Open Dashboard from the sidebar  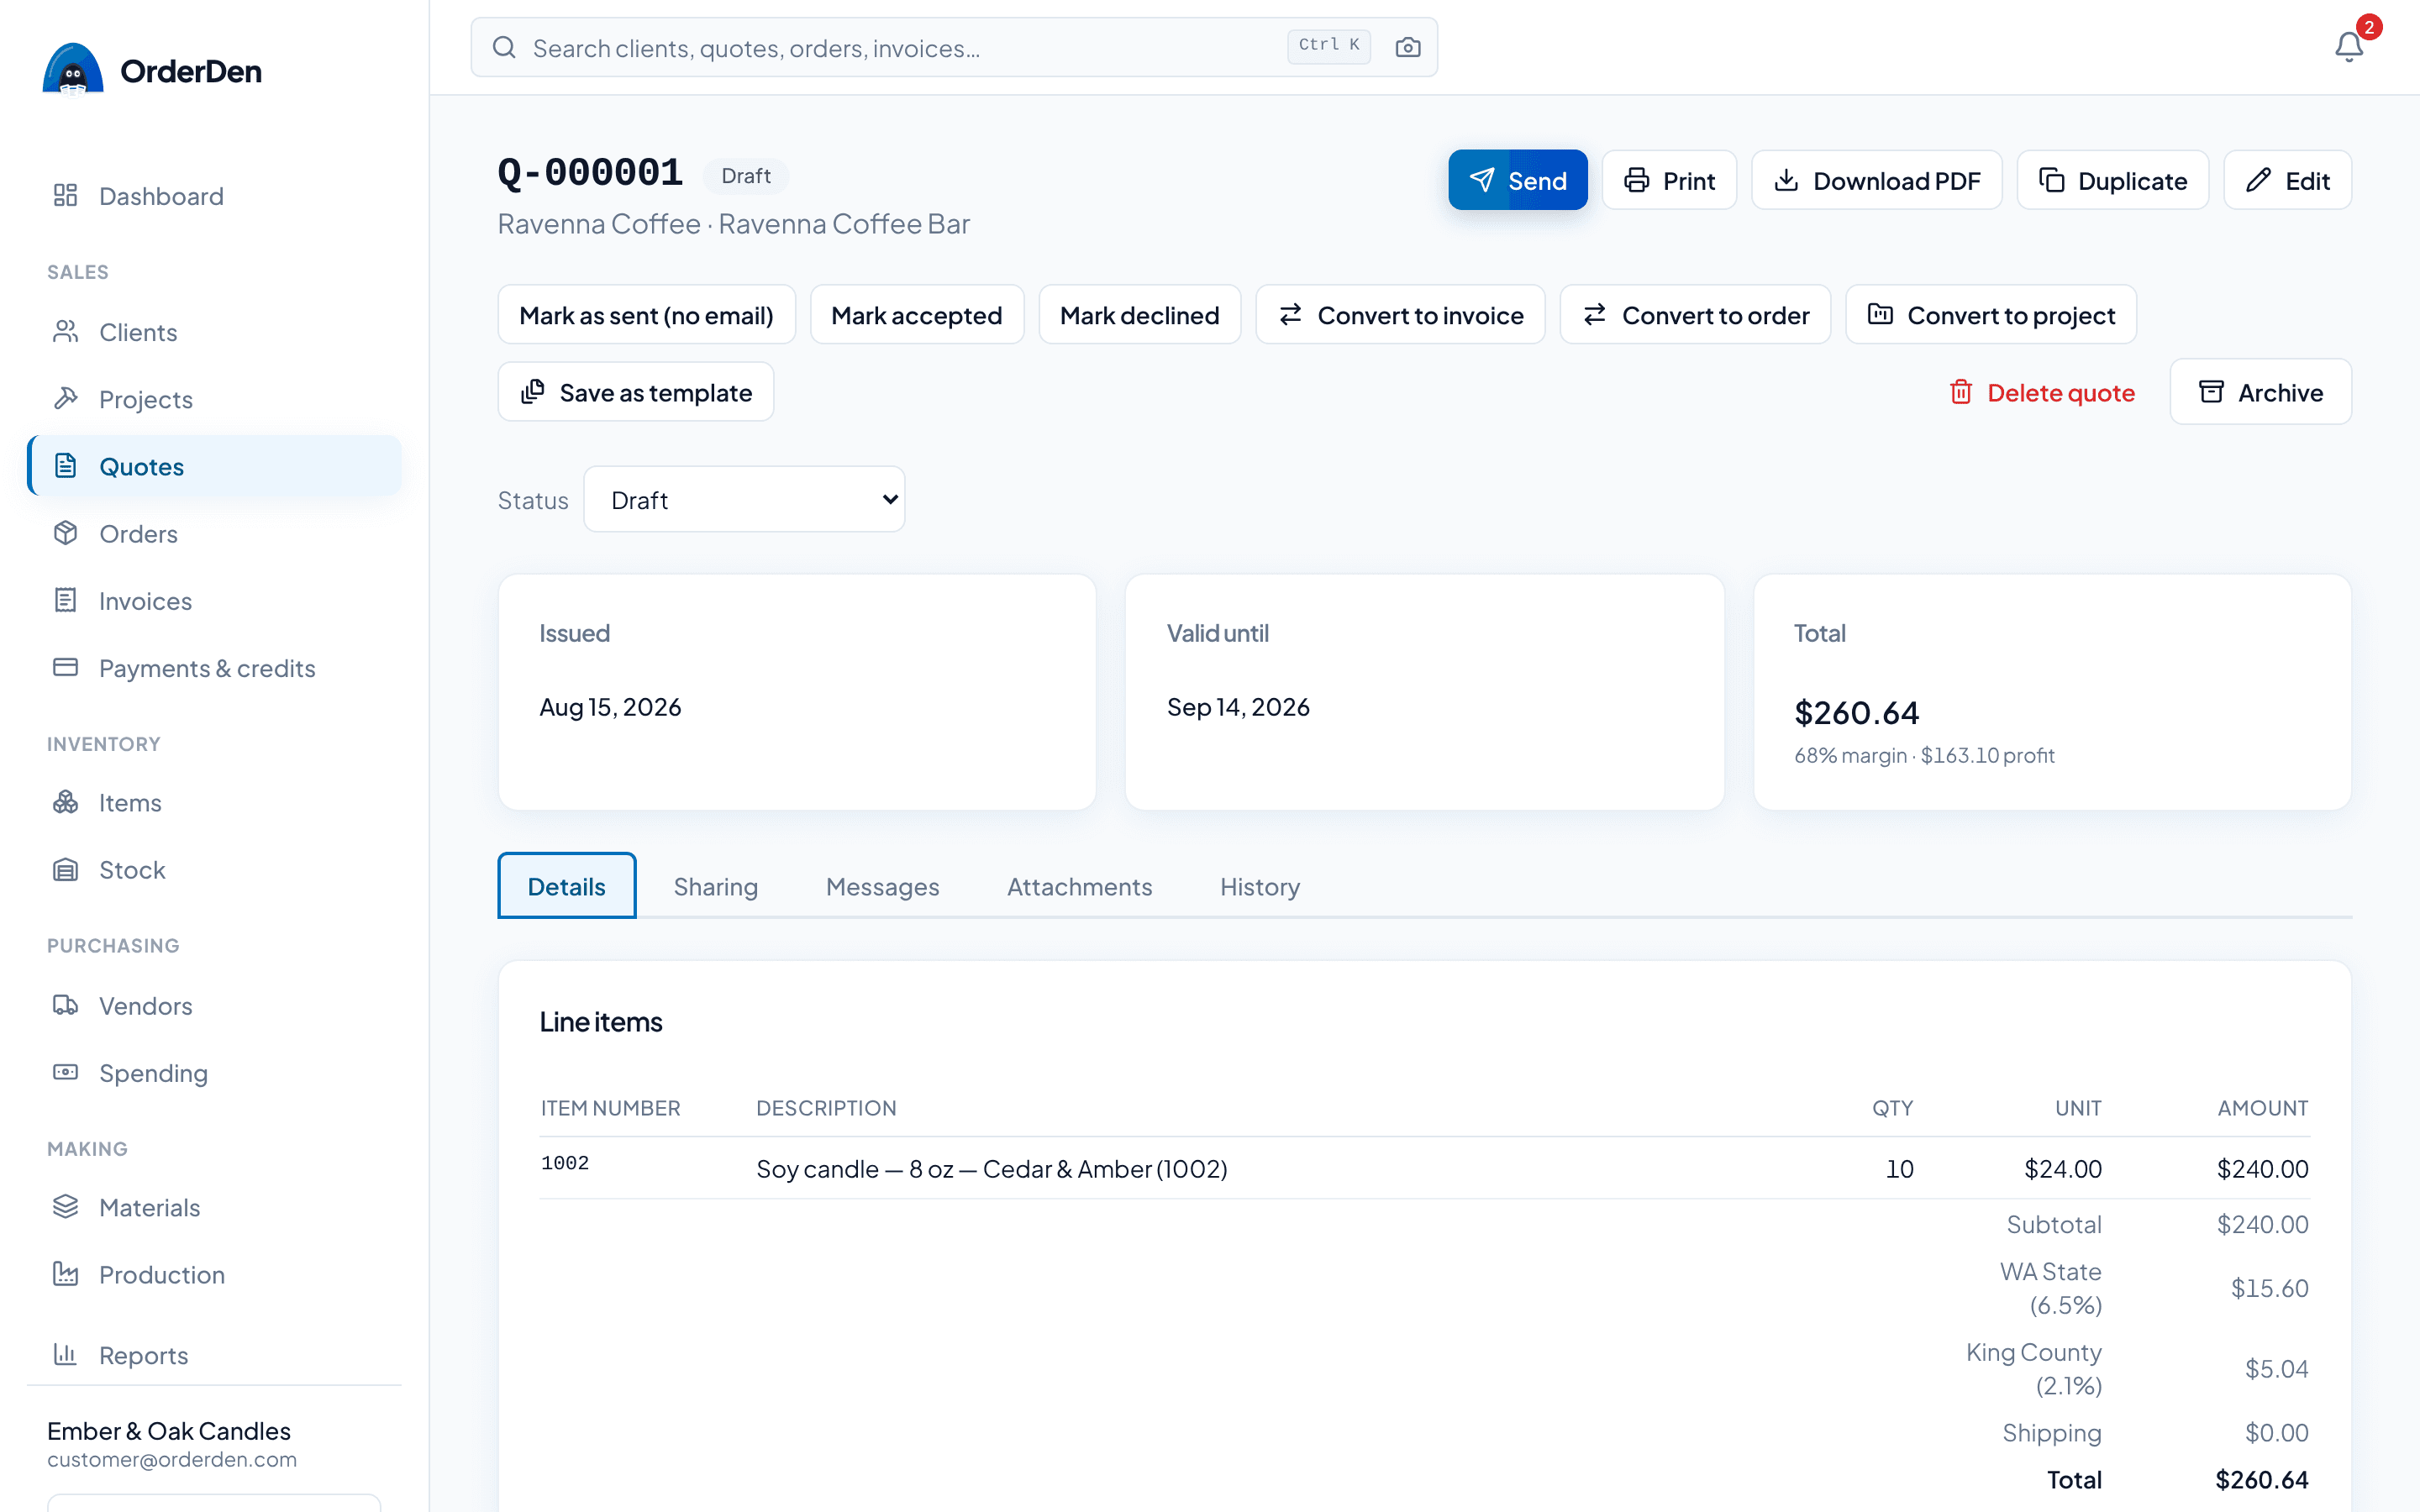click(x=214, y=196)
